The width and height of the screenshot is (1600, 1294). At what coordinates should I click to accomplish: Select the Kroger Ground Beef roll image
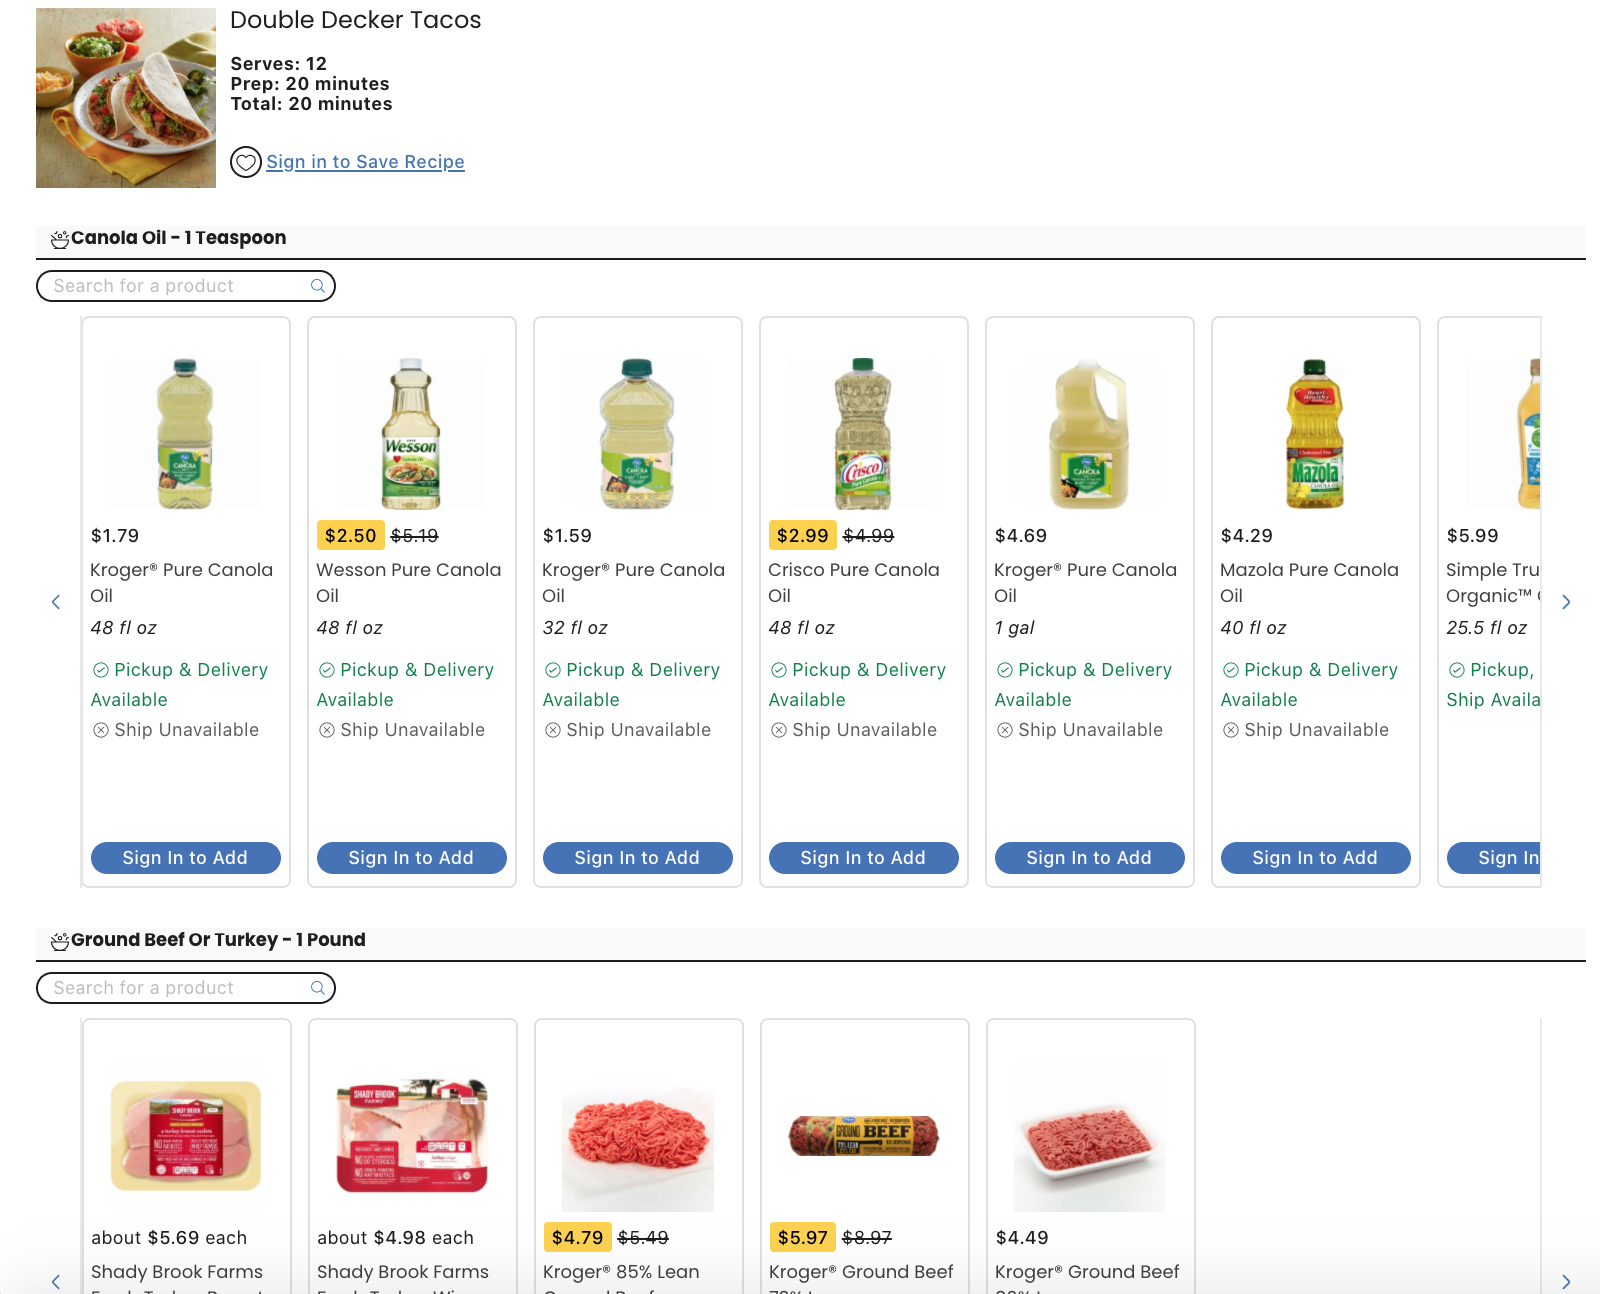(864, 1137)
